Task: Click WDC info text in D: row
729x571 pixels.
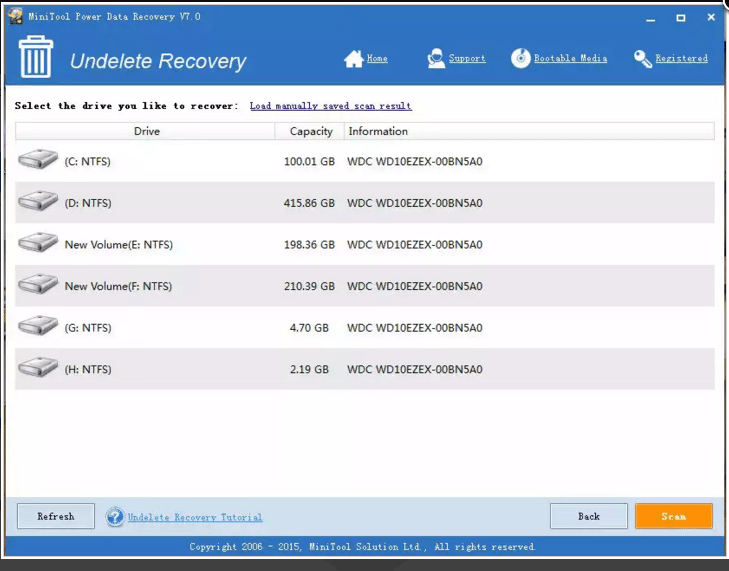Action: click(415, 203)
